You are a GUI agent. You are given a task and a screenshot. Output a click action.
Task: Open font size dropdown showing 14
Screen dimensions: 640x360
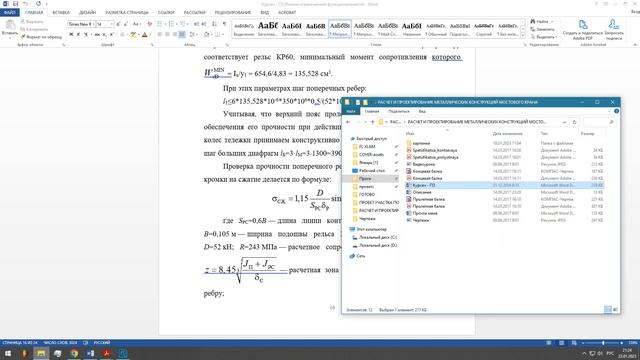click(111, 24)
